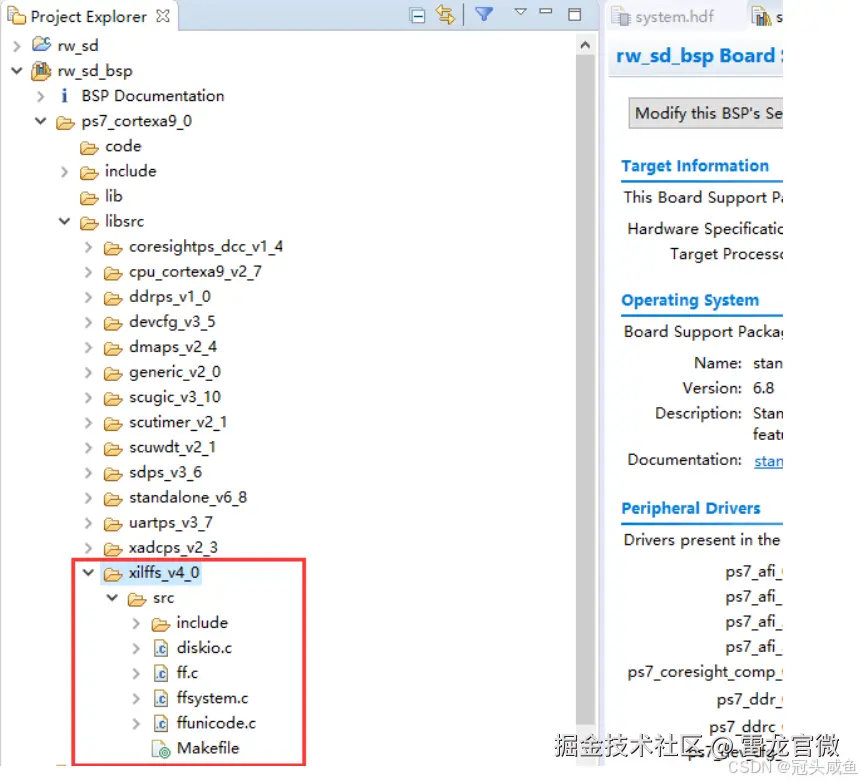Viewport: 862px width, 782px height.
Task: Click the Makefile icon under src
Action: coord(161,748)
